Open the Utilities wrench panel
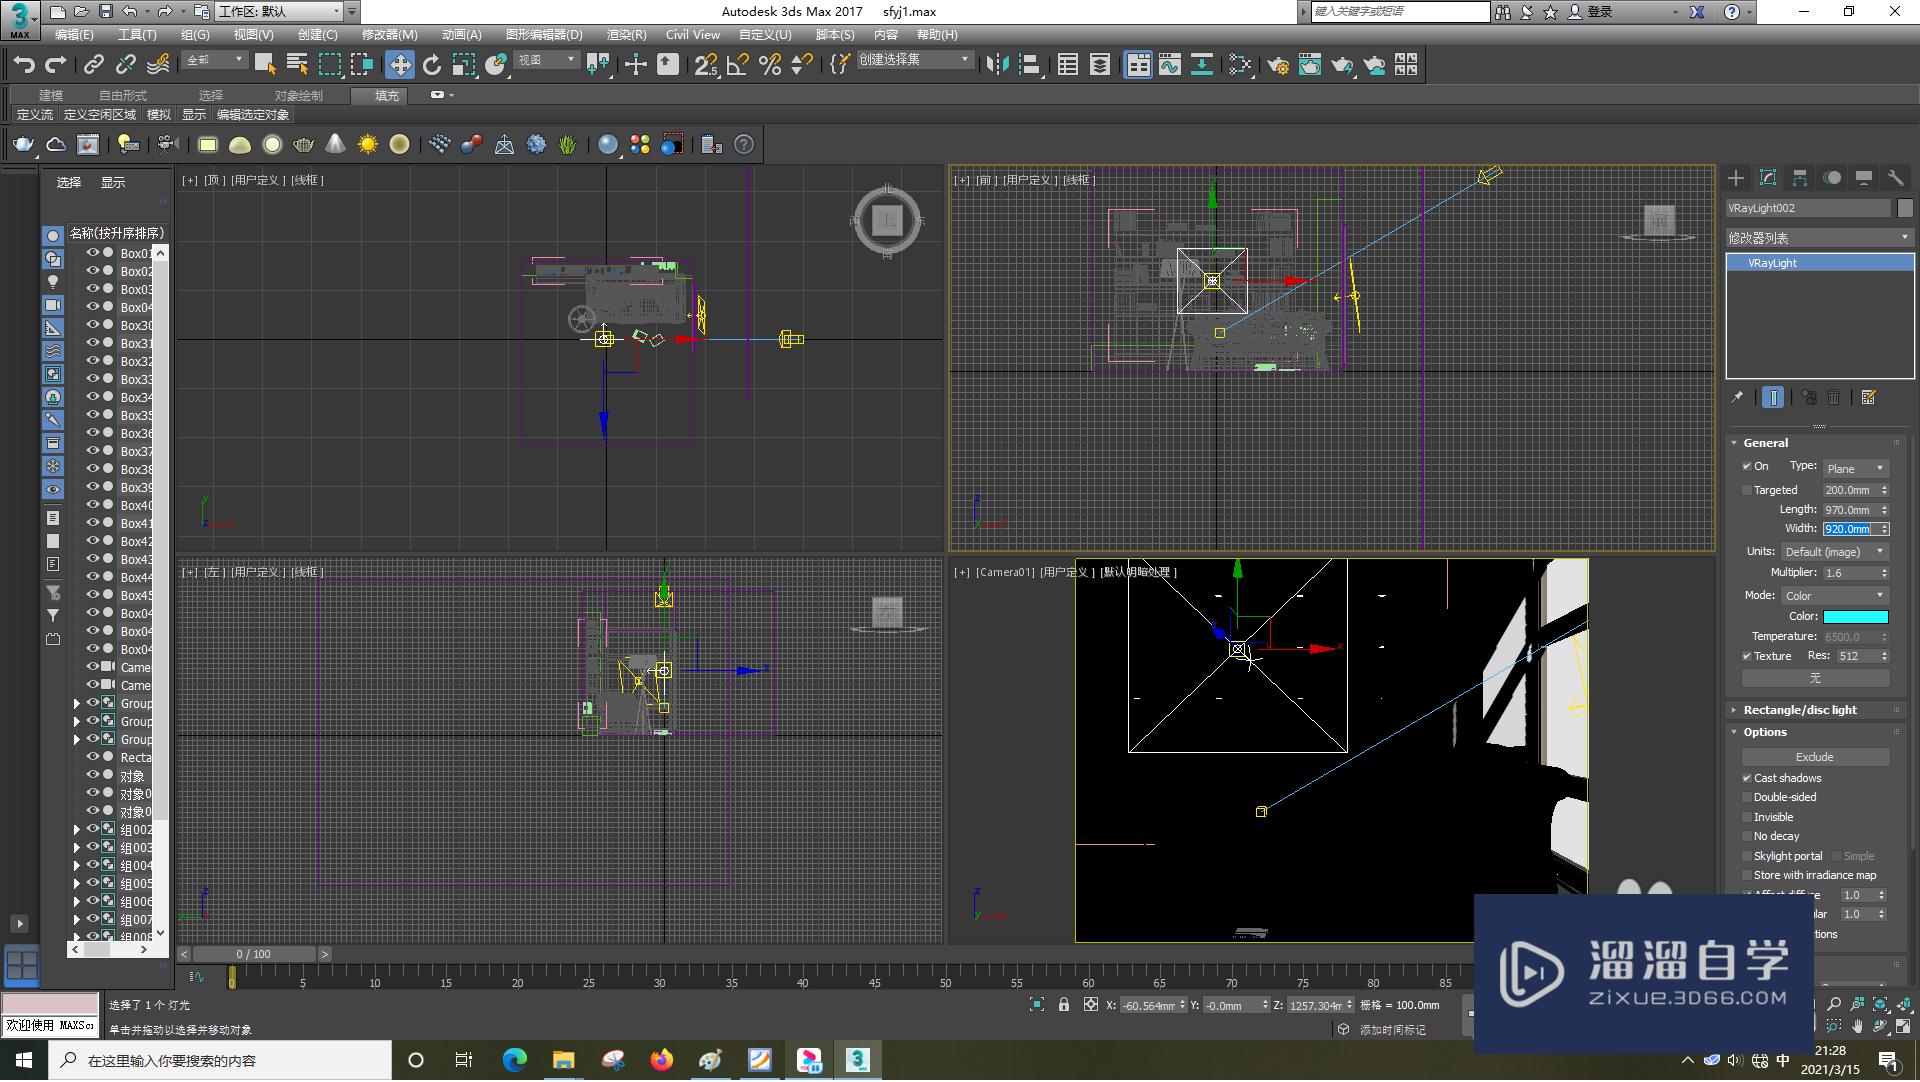 (x=1895, y=178)
